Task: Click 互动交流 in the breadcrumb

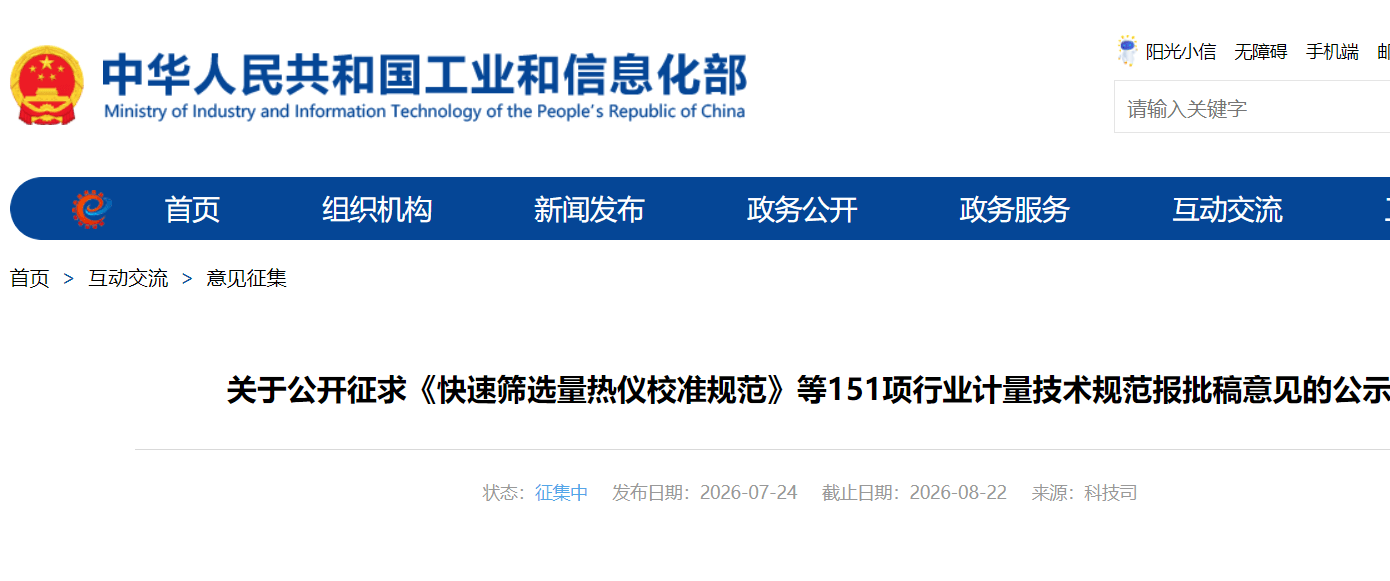Action: (x=128, y=278)
